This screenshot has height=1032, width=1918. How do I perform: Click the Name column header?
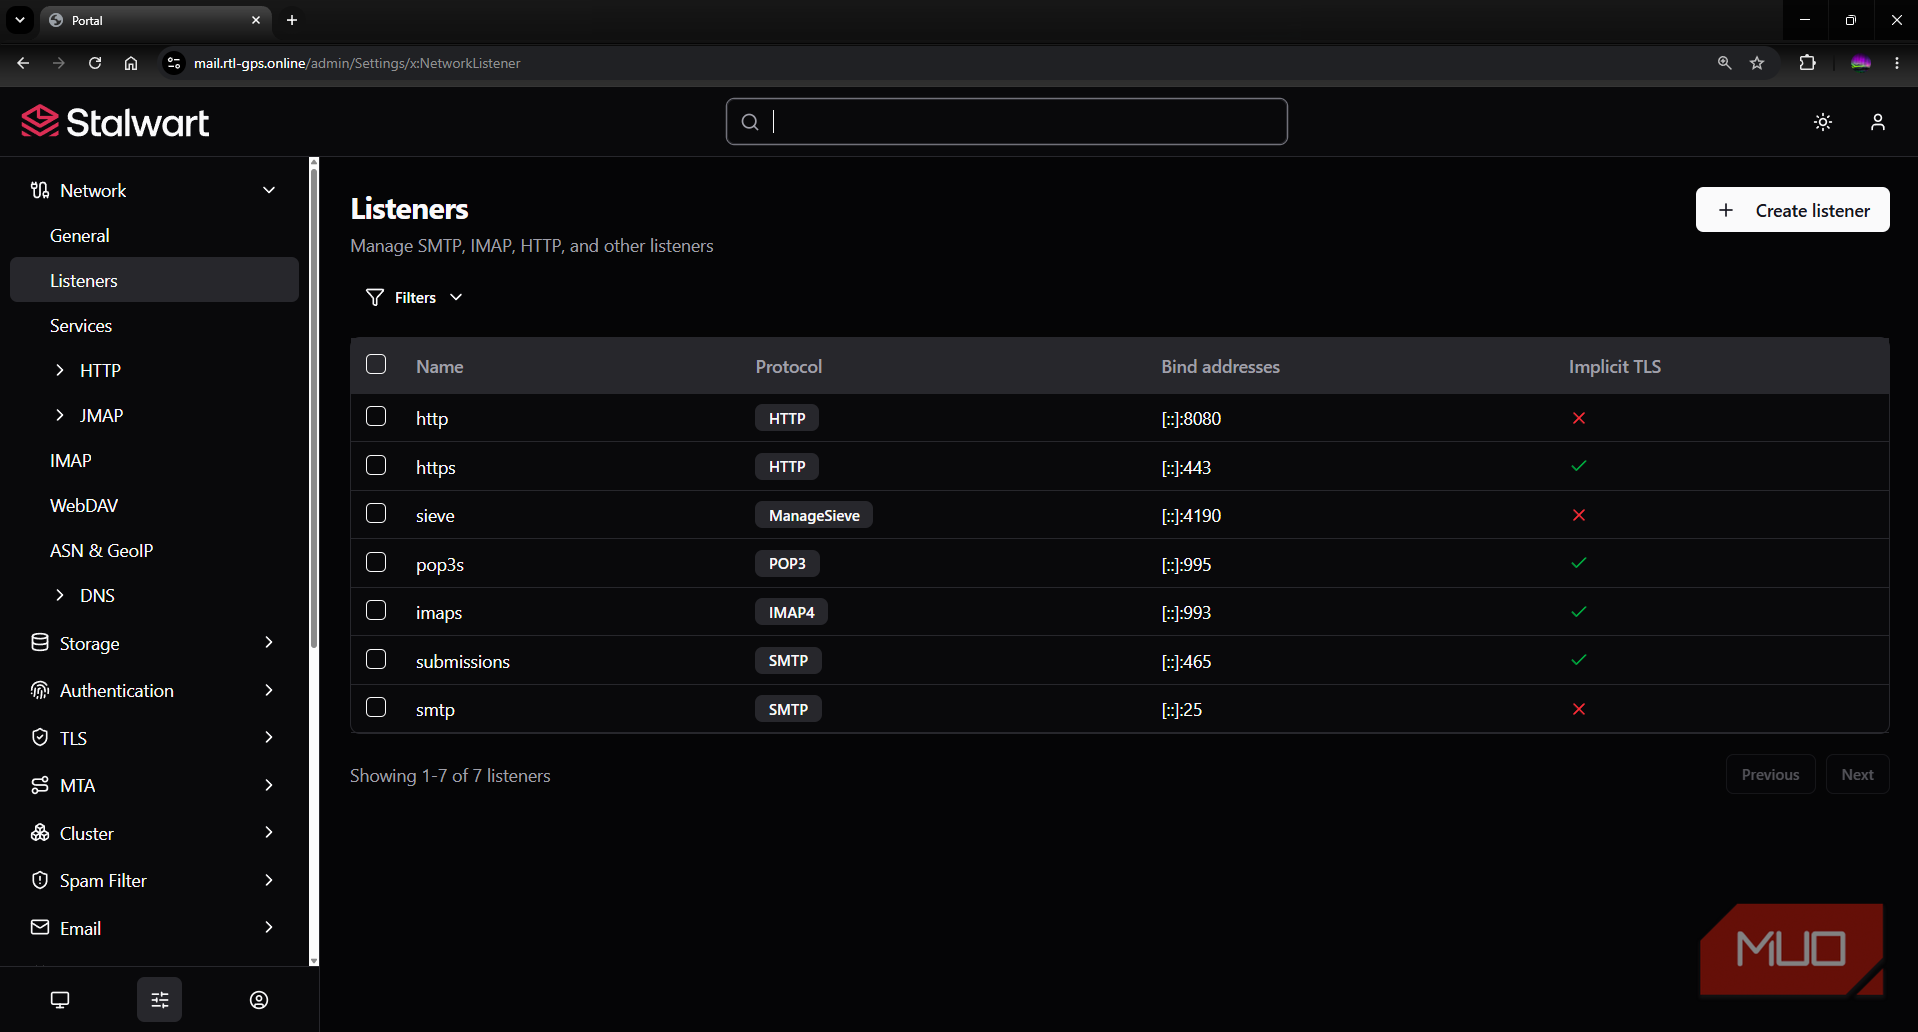point(439,367)
